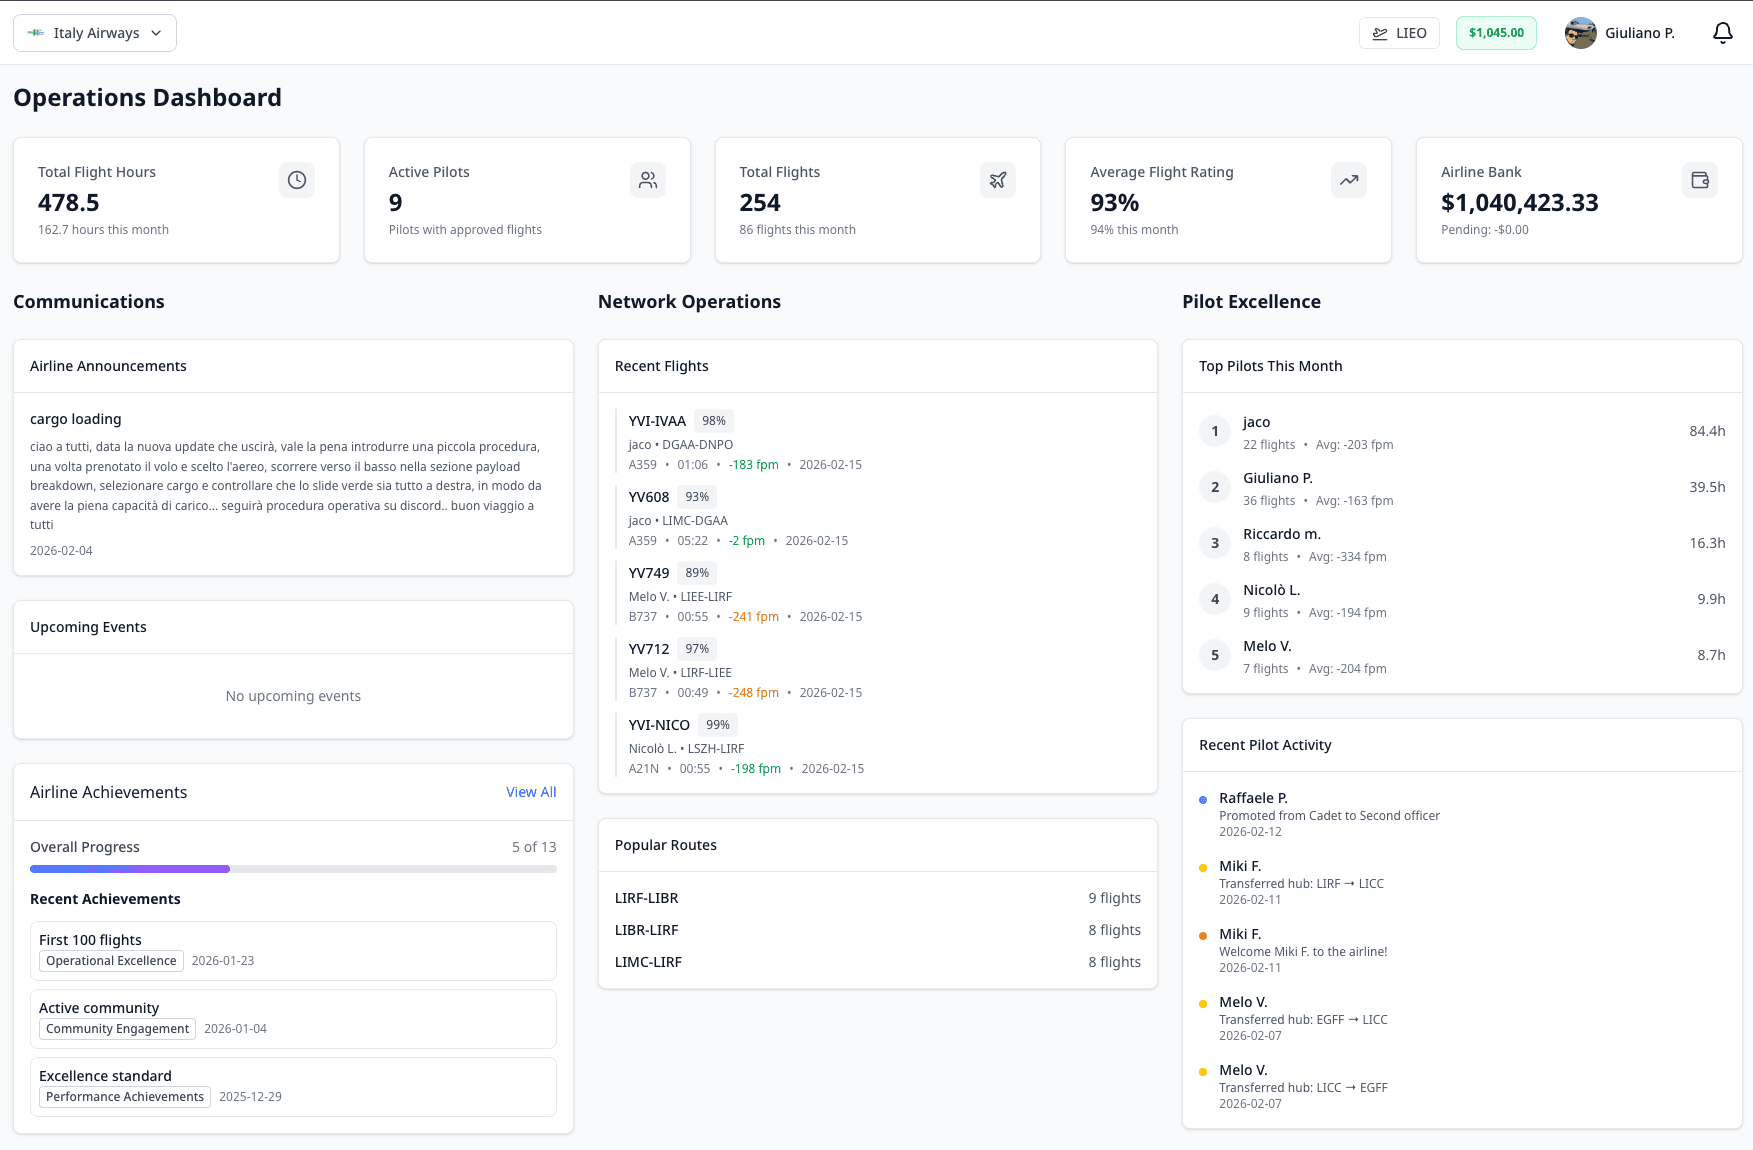Screen dimensions: 1753x1150
Task: Expand the LIEO hub menu
Action: coord(1398,33)
